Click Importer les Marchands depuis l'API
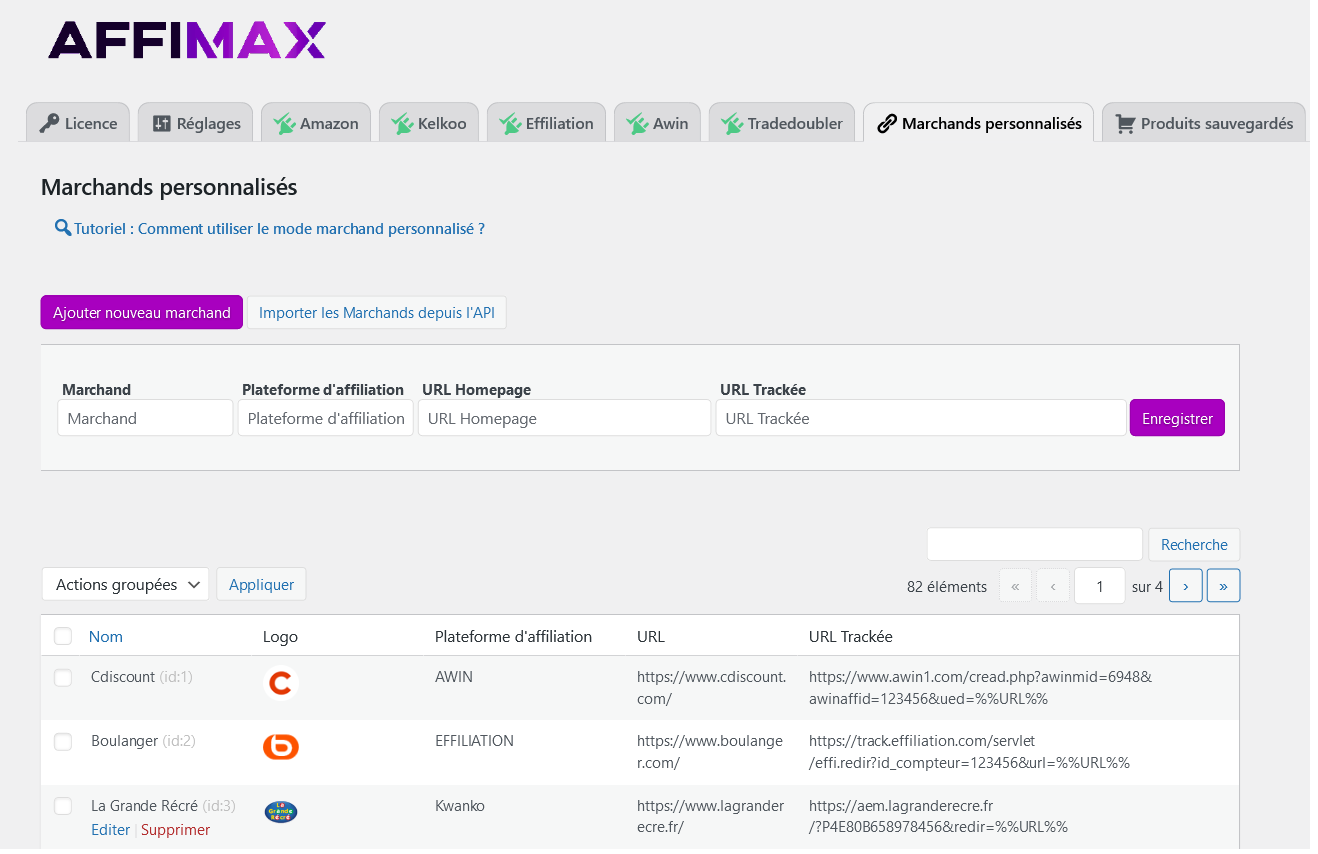This screenshot has width=1318, height=854. click(377, 312)
